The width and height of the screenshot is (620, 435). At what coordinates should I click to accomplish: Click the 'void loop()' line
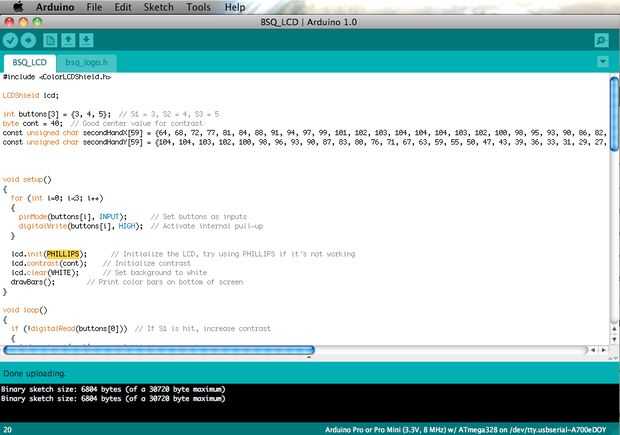25,310
